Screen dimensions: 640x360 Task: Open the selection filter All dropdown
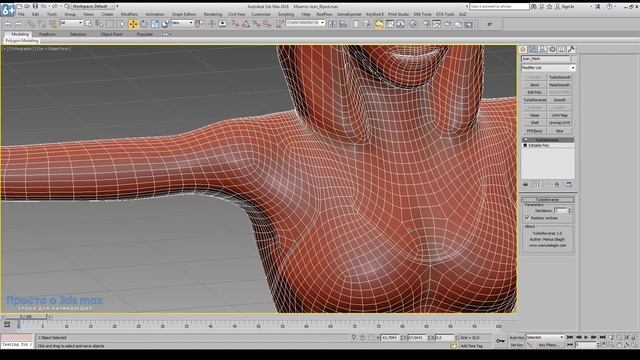[x=71, y=23]
